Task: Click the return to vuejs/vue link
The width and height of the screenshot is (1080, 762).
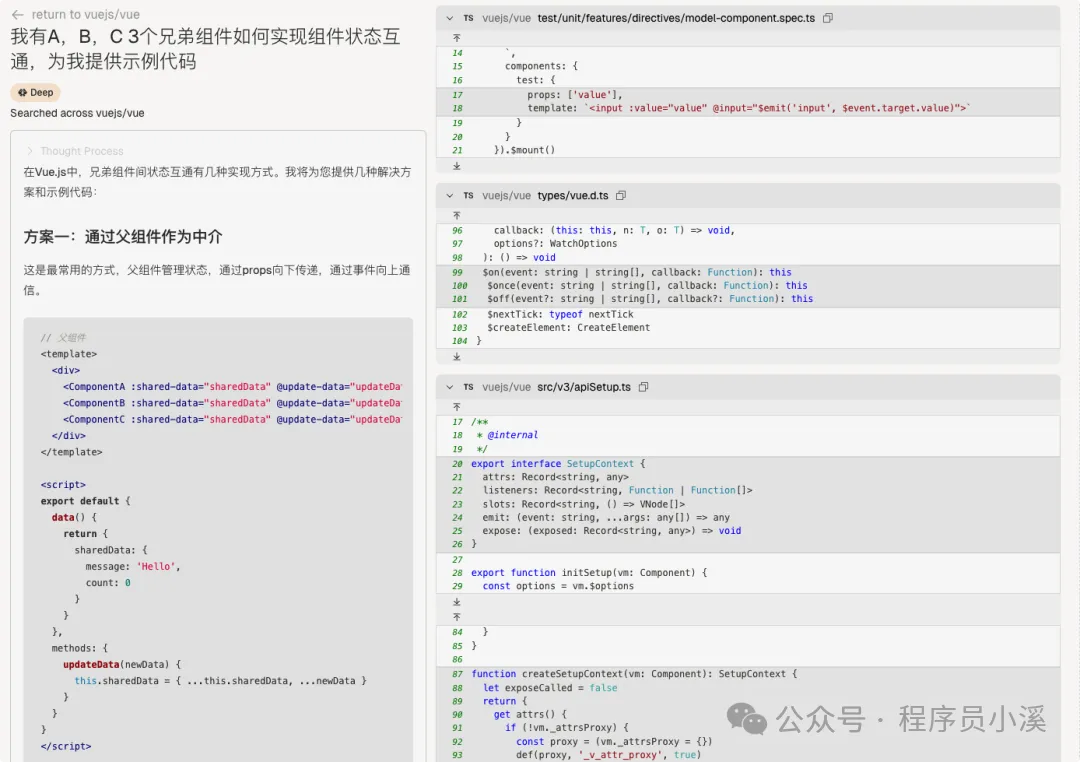Action: click(x=85, y=14)
